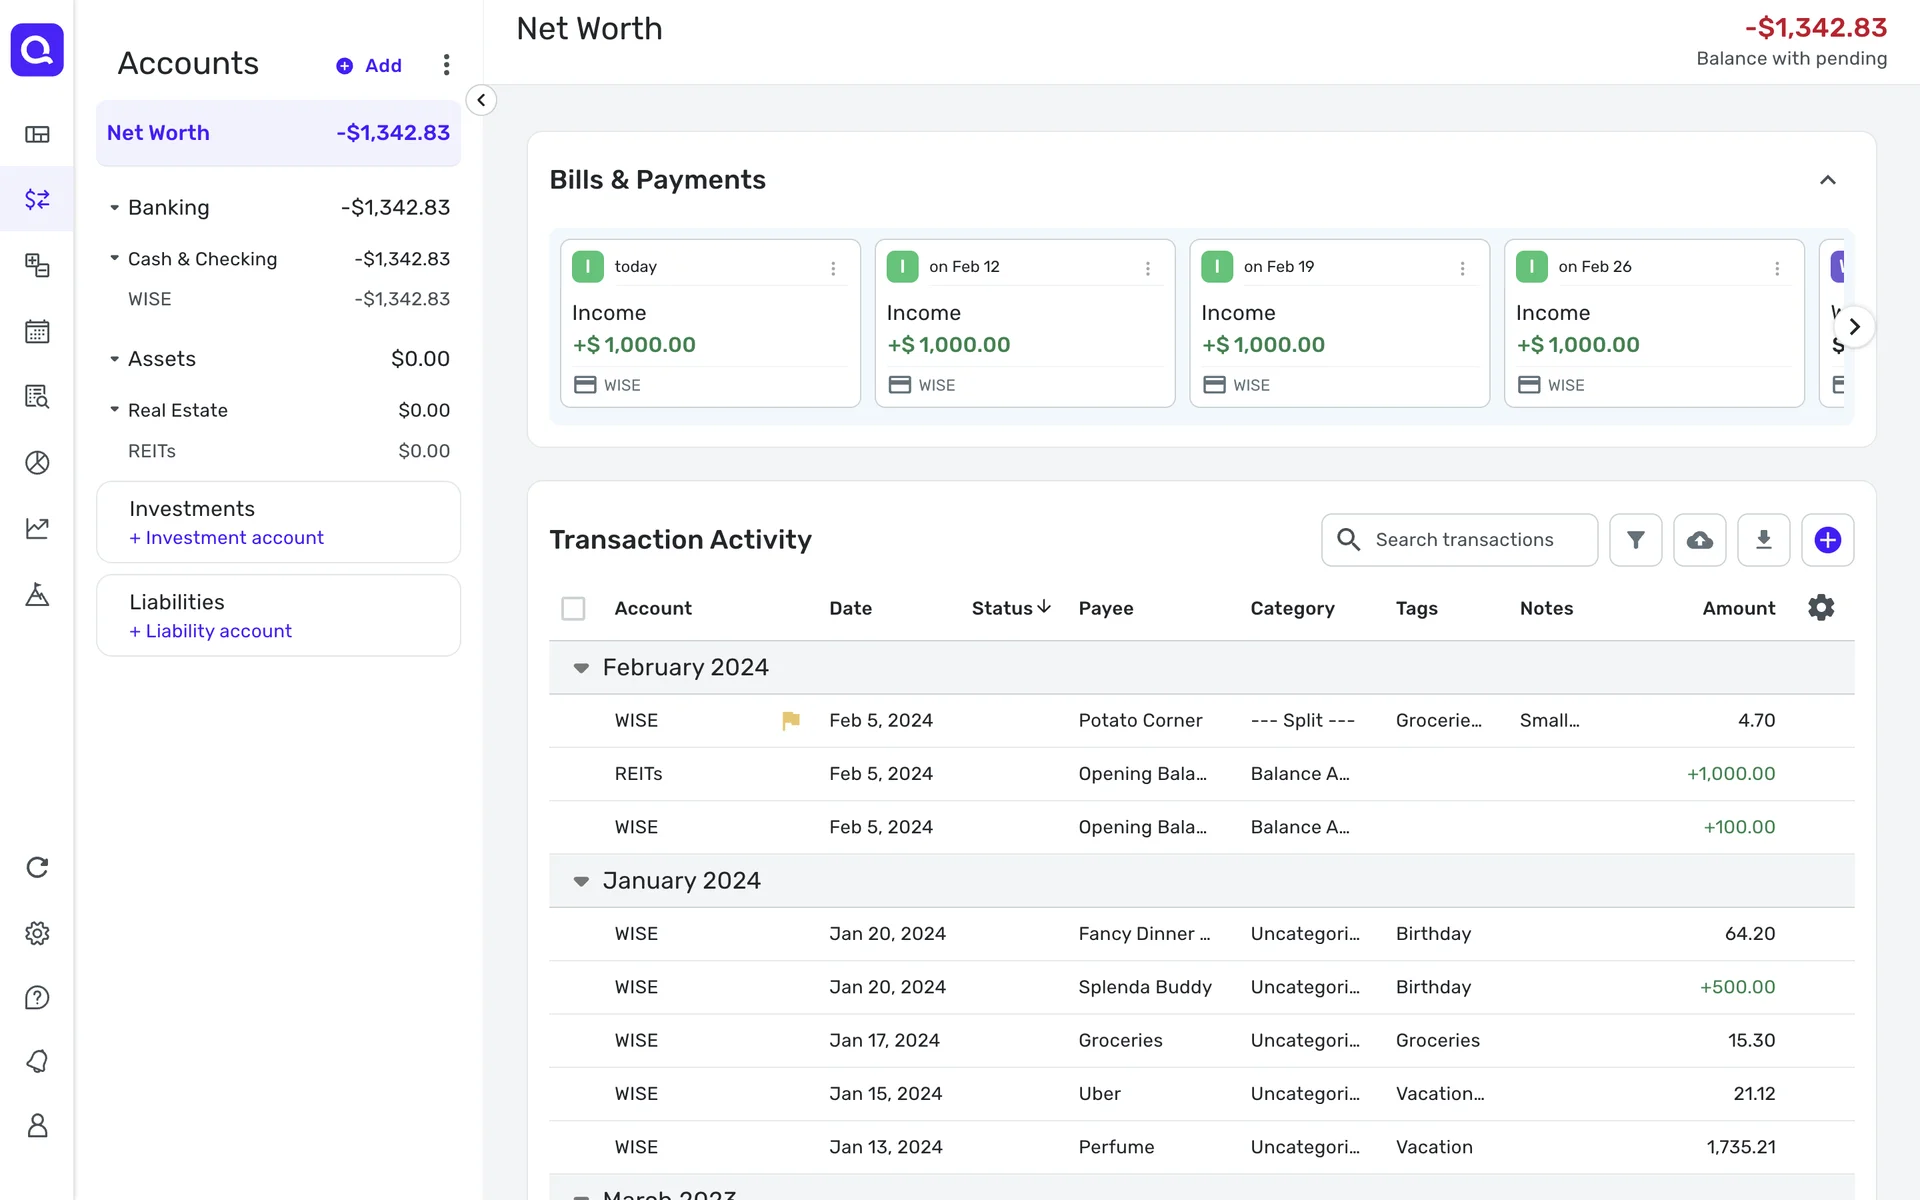Click the Add account button
Screen dimensions: 1920x1200
pos(369,66)
